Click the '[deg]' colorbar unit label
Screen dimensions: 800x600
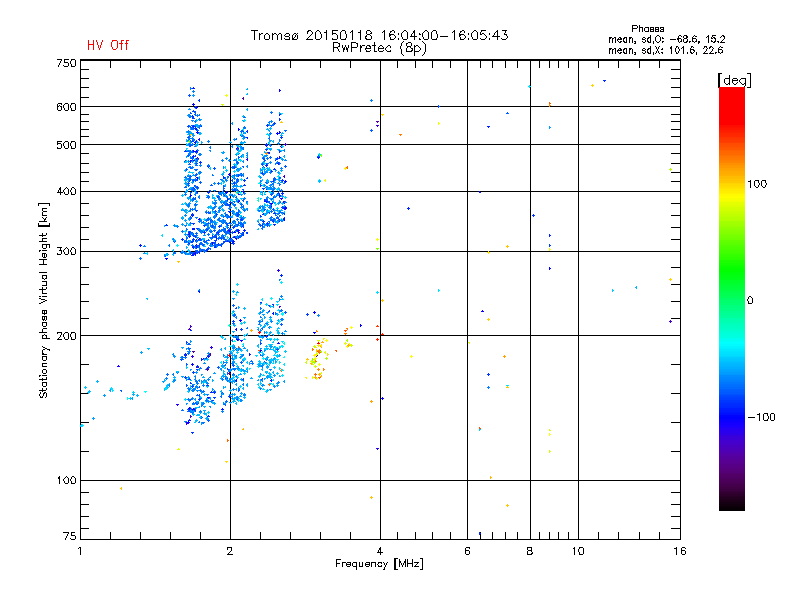tap(734, 80)
